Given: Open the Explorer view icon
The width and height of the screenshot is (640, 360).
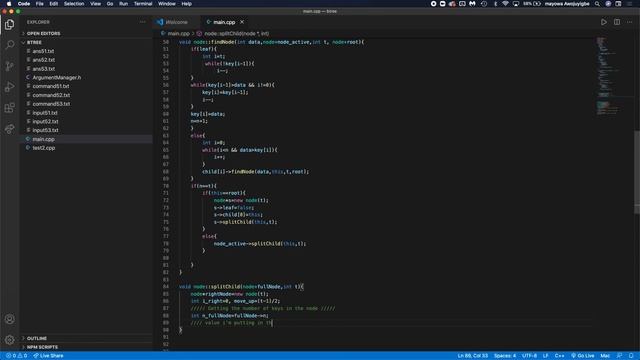Looking at the screenshot, I should point(9,24).
